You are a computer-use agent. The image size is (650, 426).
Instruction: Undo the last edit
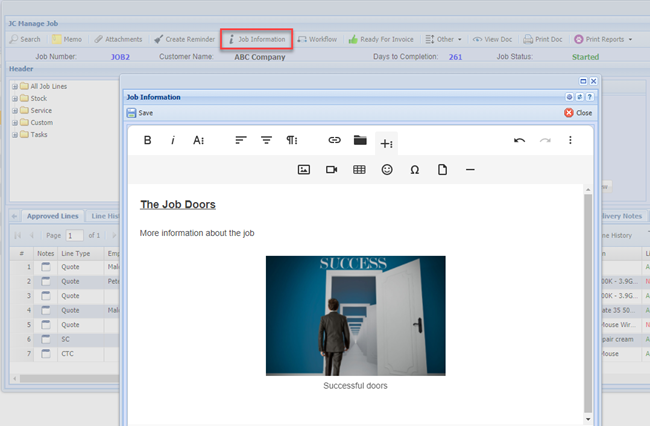pyautogui.click(x=519, y=141)
